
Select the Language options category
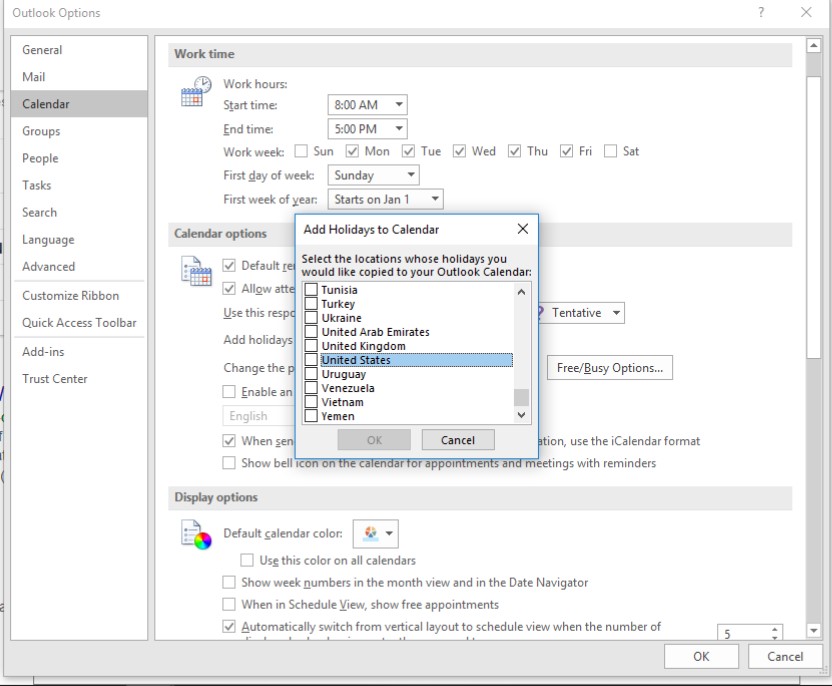(79, 240)
